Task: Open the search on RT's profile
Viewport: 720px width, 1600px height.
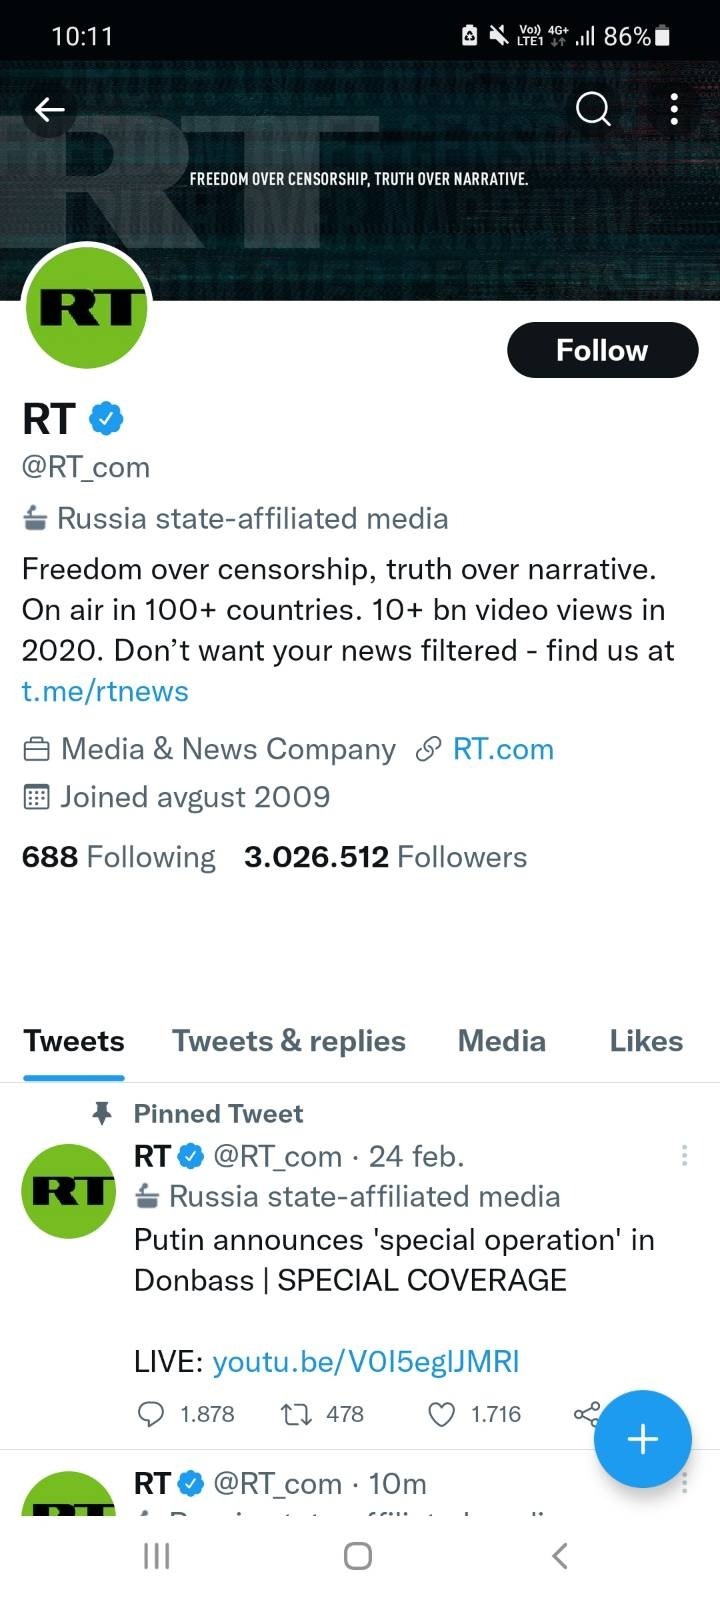Action: pyautogui.click(x=592, y=109)
